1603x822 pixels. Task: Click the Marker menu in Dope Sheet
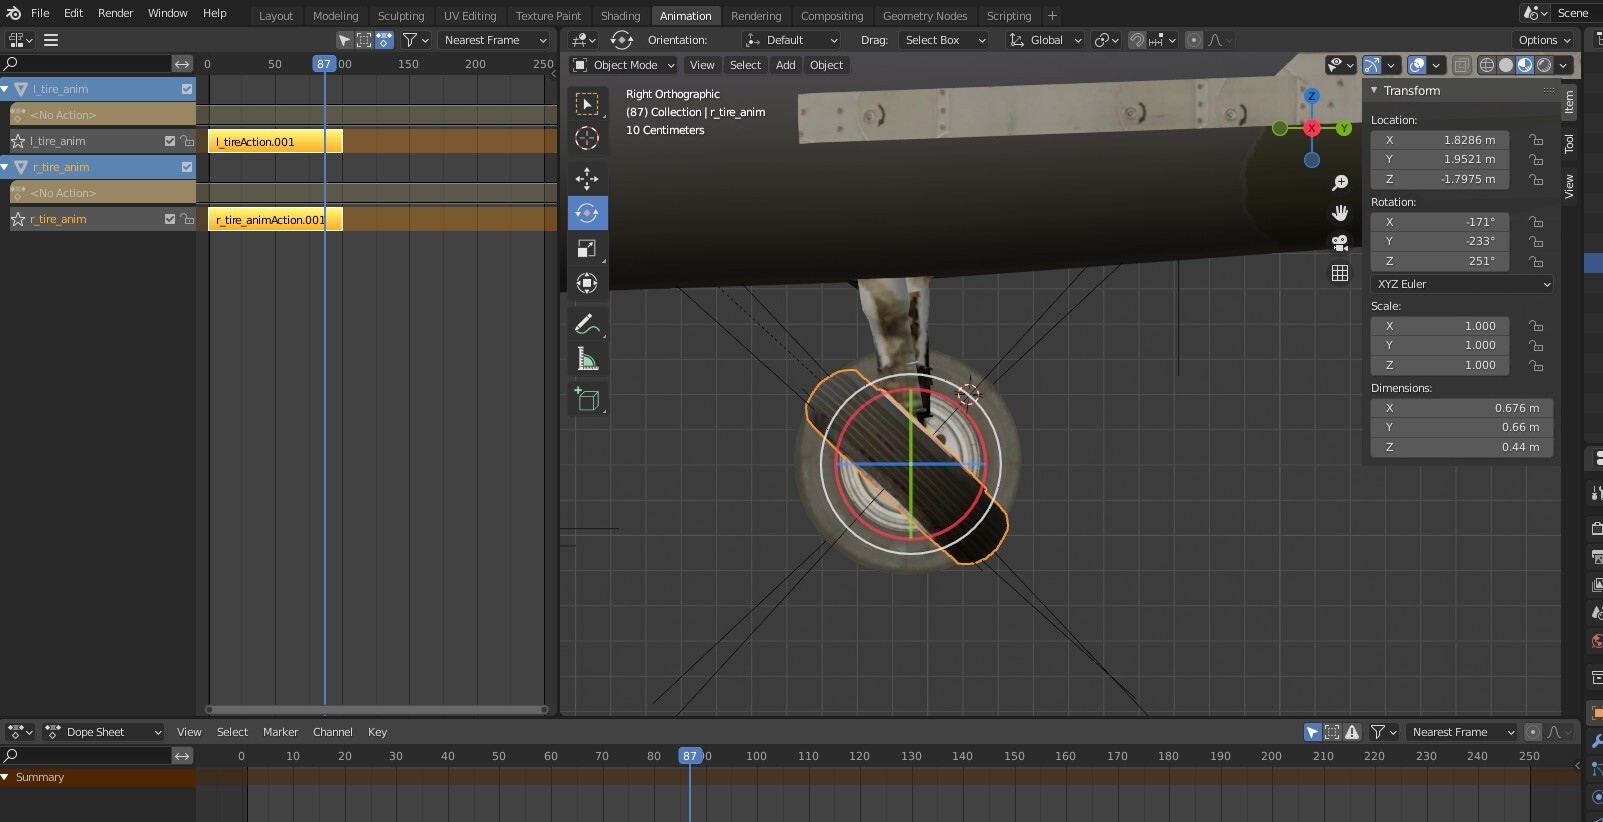[280, 732]
